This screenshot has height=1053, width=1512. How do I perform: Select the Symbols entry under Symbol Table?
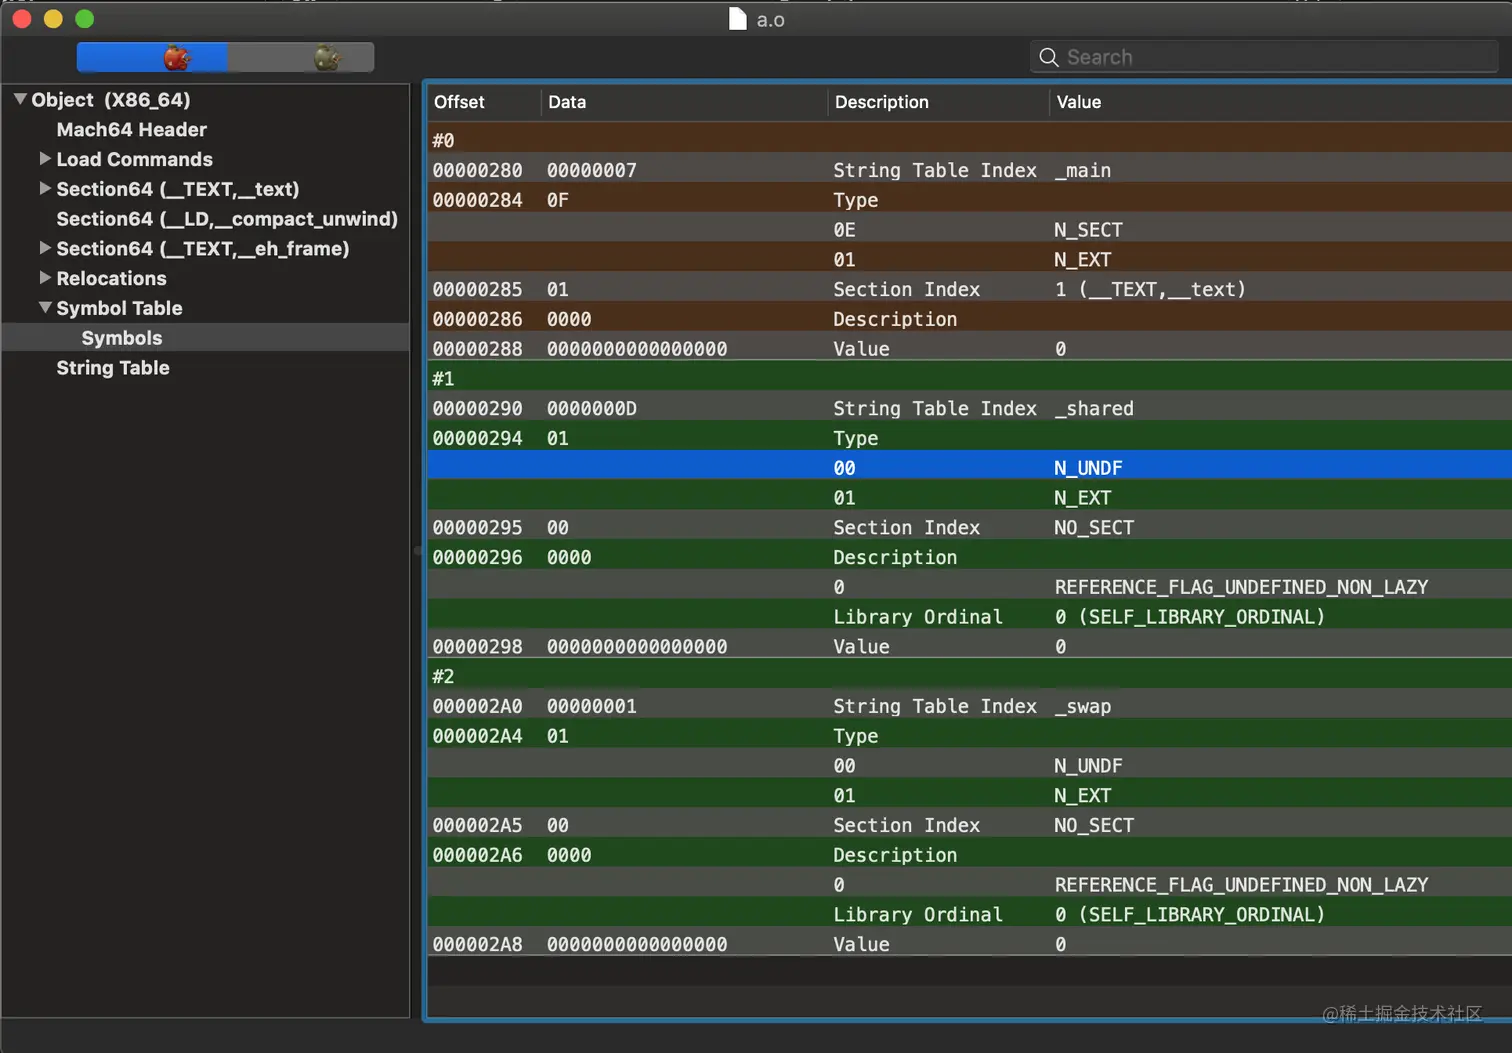coord(122,338)
